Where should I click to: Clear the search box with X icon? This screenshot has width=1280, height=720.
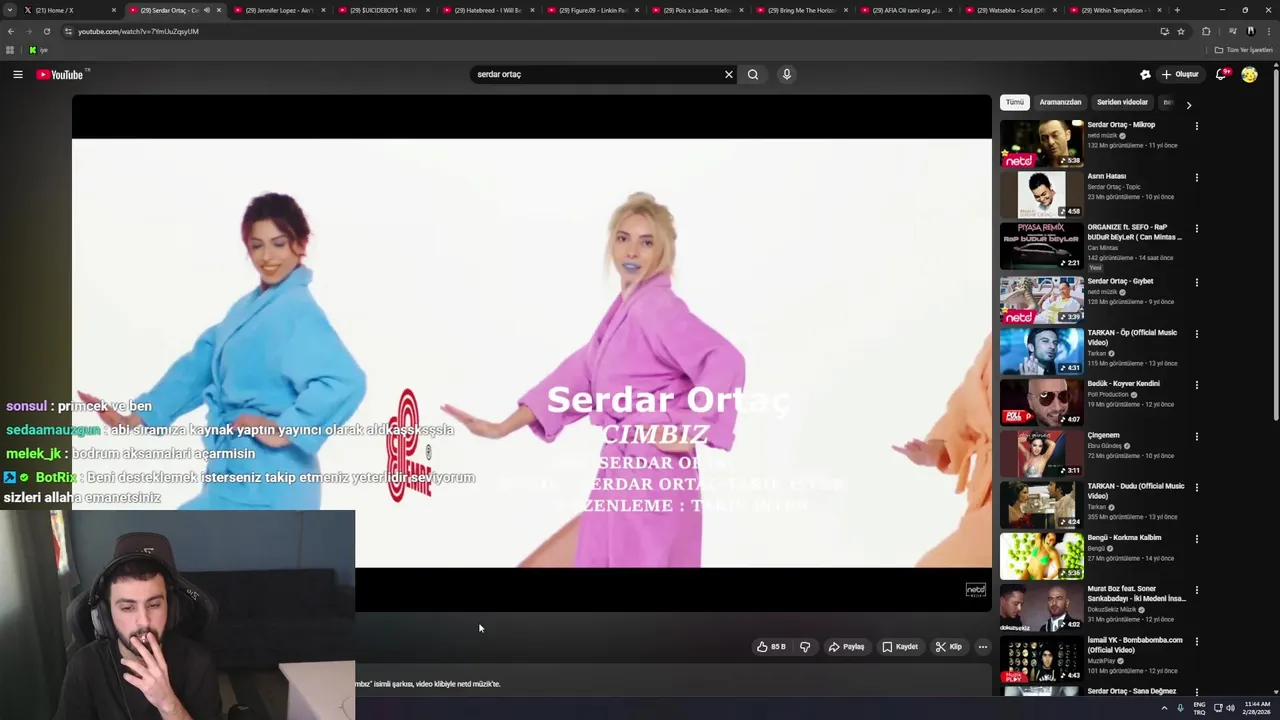tap(729, 74)
